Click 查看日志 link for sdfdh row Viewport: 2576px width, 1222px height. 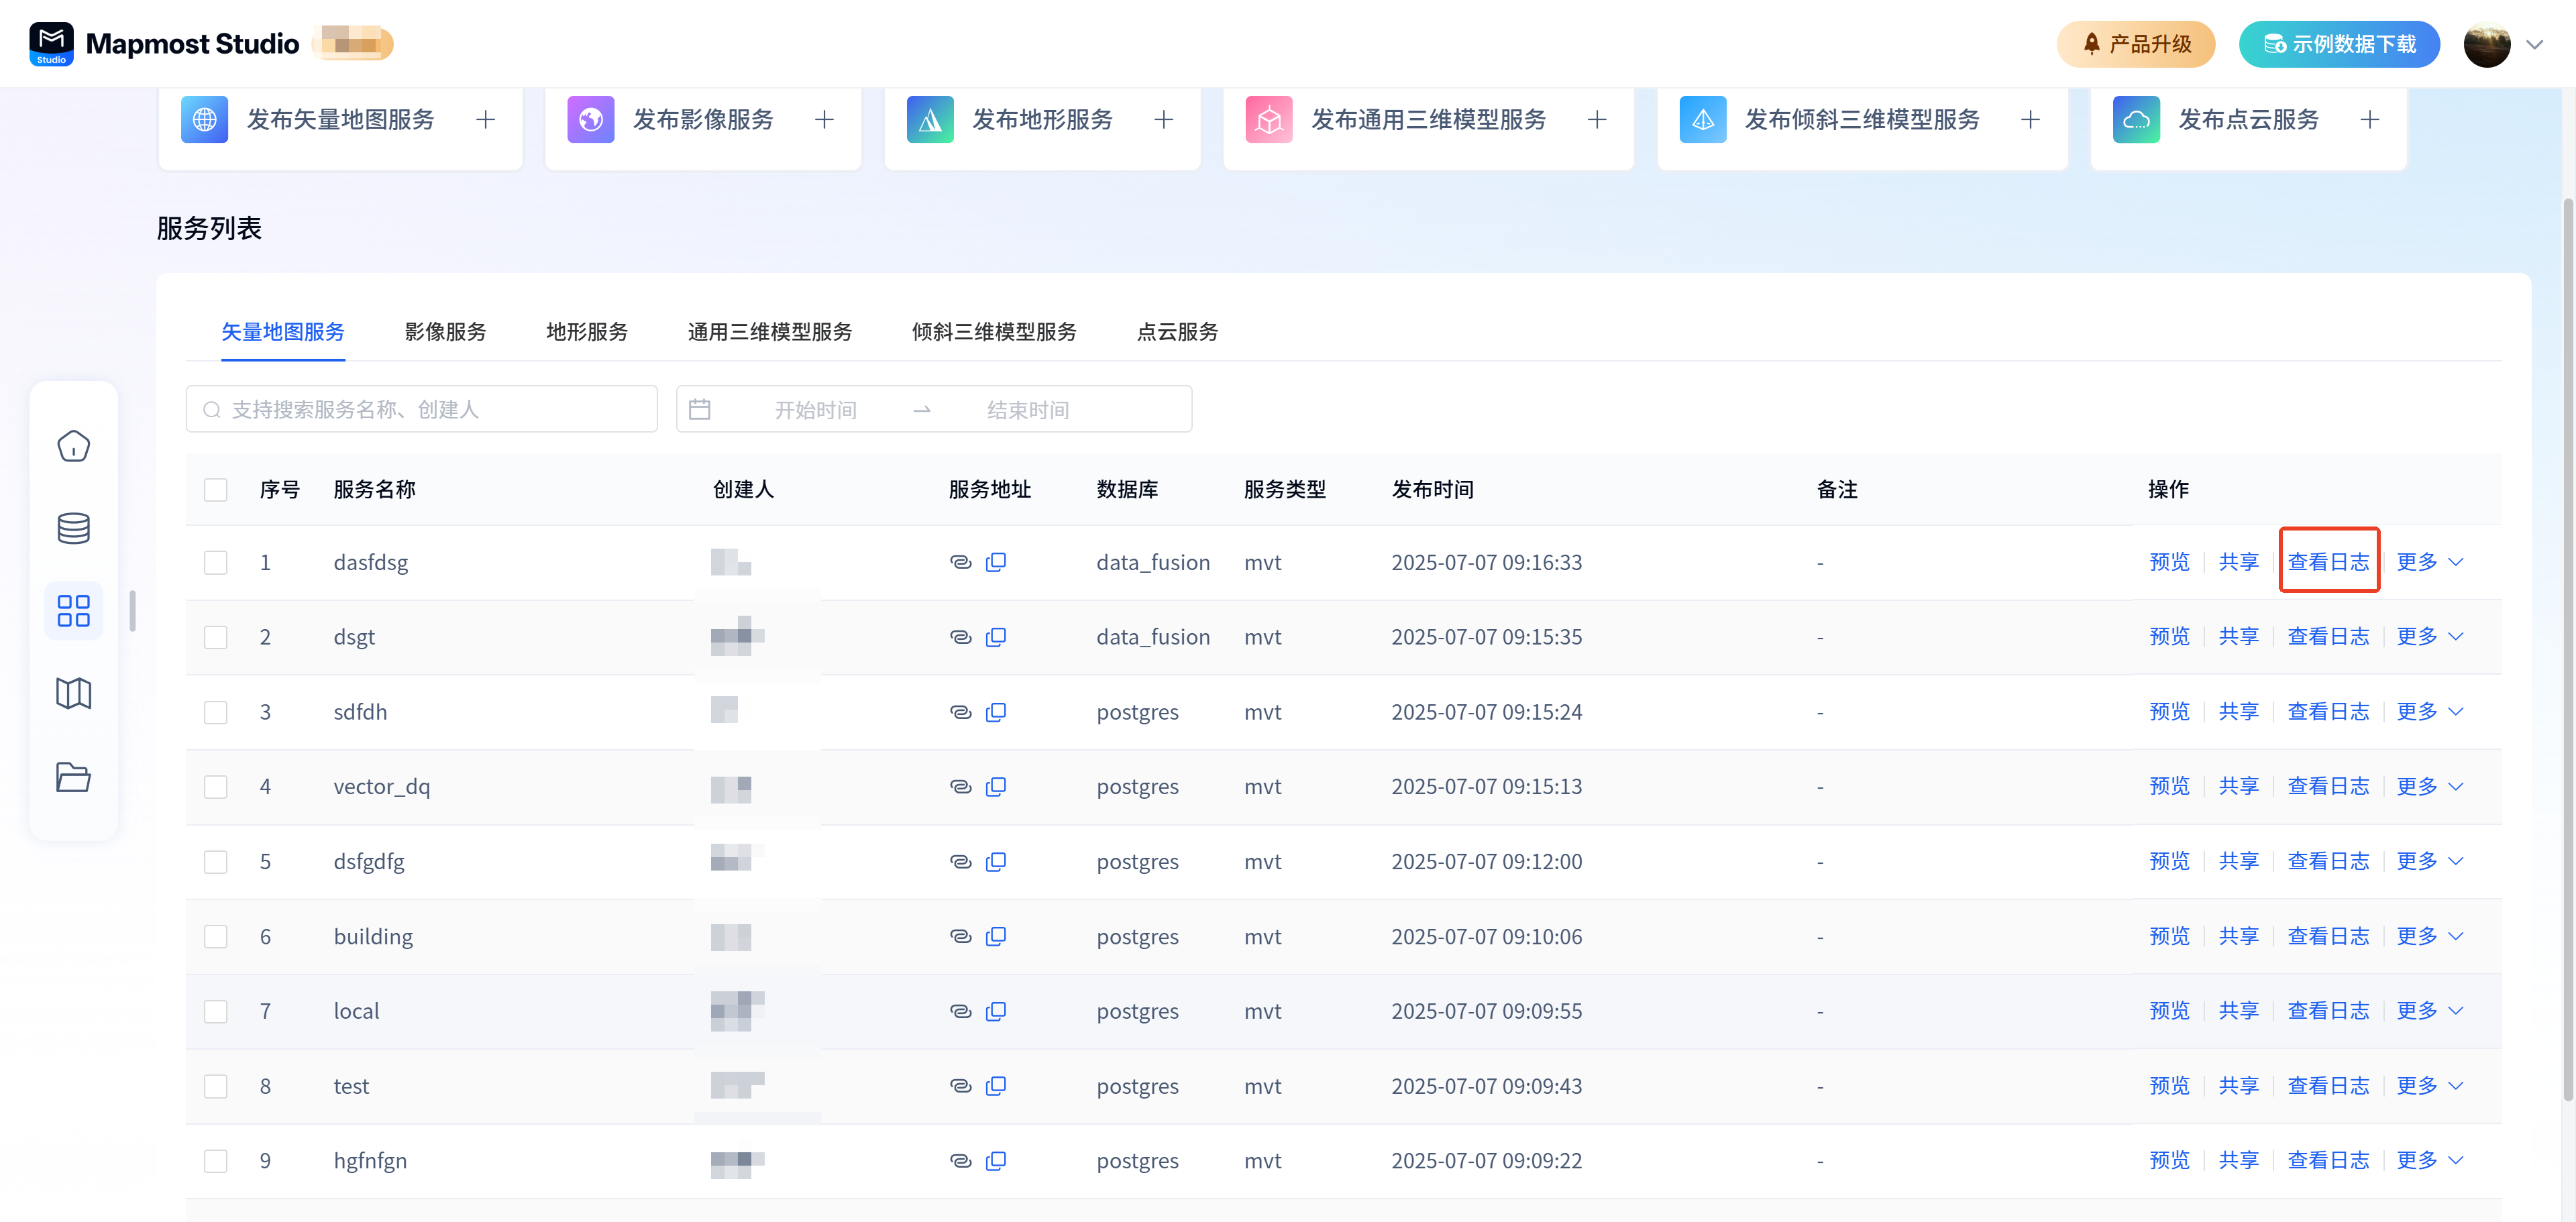pyautogui.click(x=2328, y=712)
